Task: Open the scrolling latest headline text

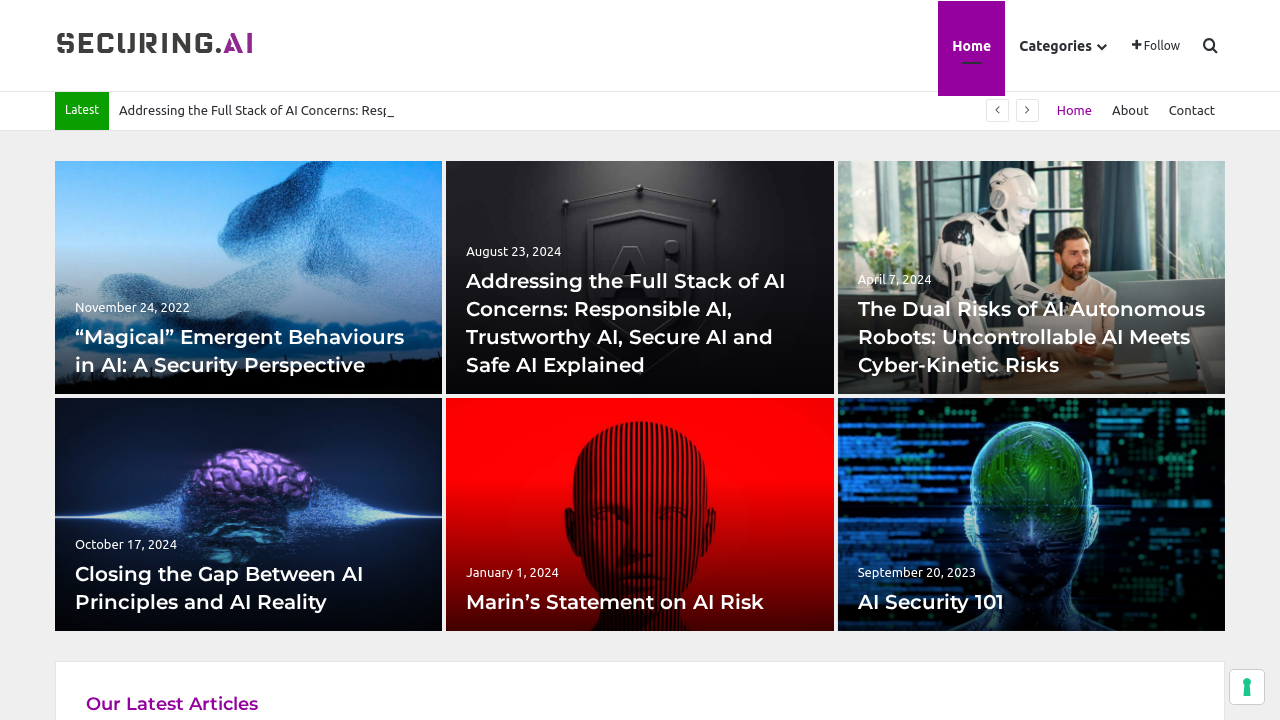Action: point(256,110)
